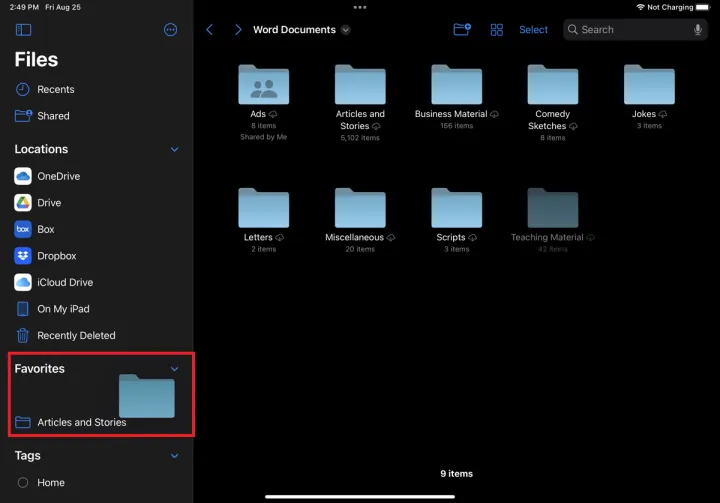Open the sidebar more options ellipsis
720x503 pixels.
pos(171,30)
